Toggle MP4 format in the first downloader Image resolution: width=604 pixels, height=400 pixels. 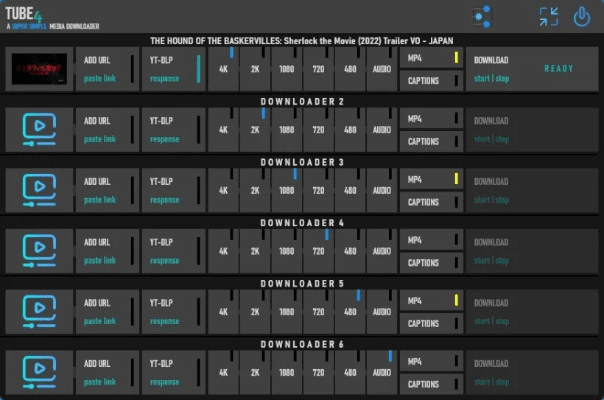[429, 59]
